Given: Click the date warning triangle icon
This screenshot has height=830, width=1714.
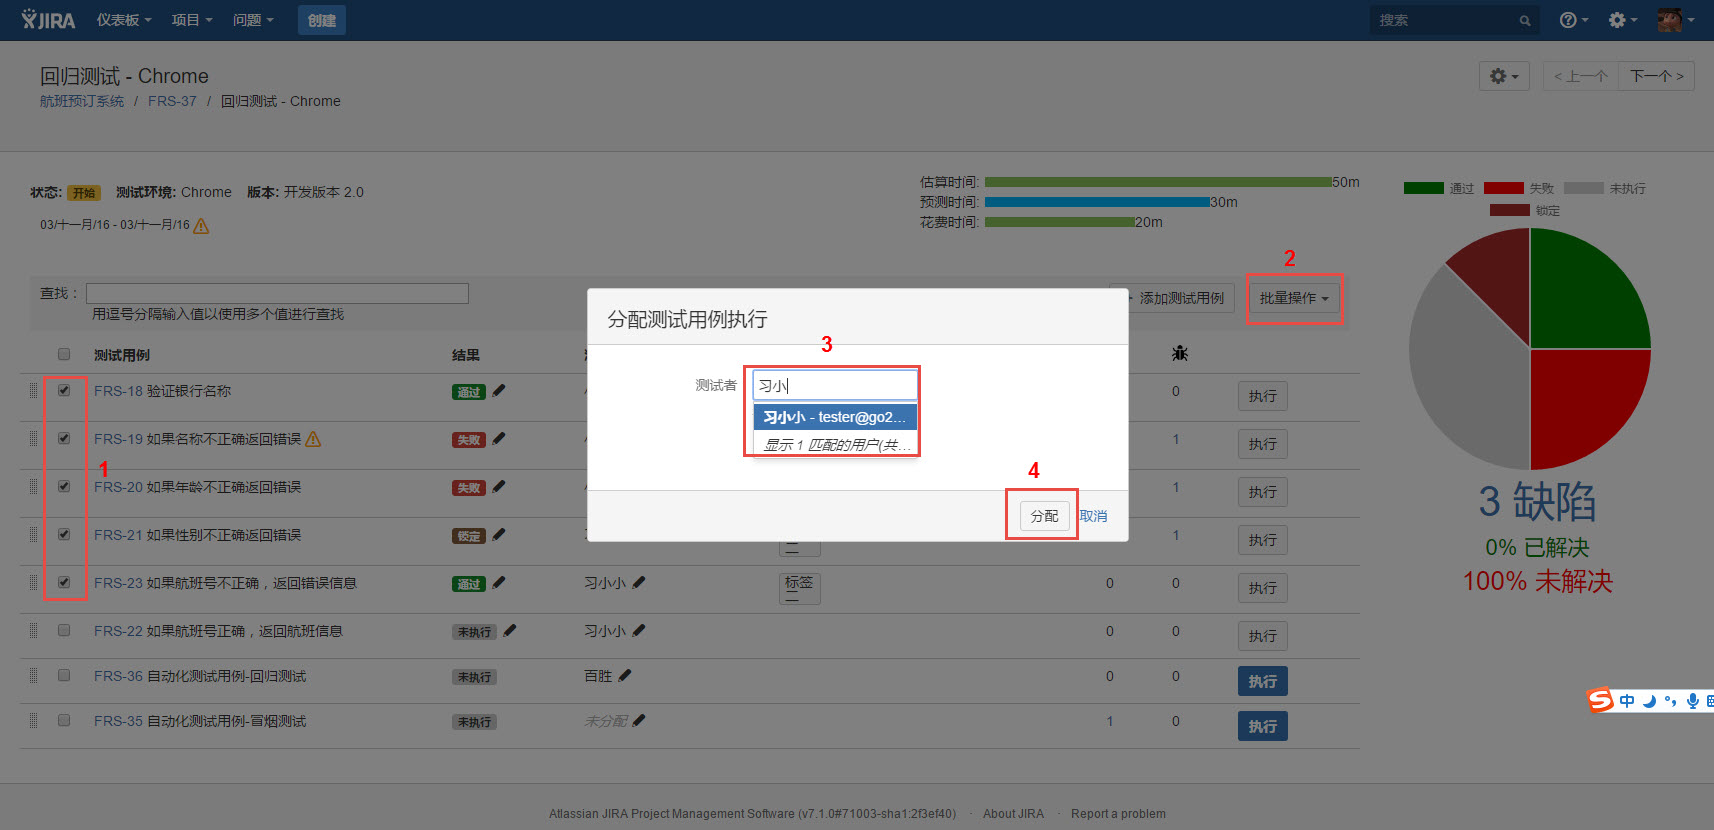Looking at the screenshot, I should [x=201, y=226].
